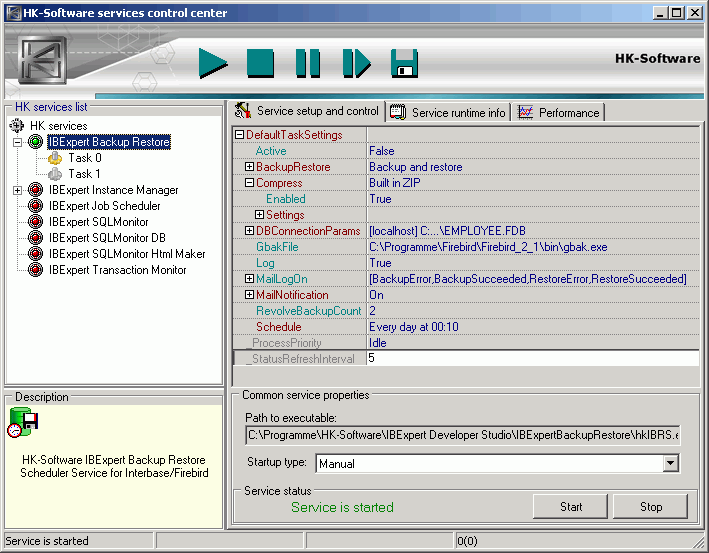Screen dimensions: 709x553
Task: Select IBExpert SQLMonitor DB service
Action: click(107, 238)
